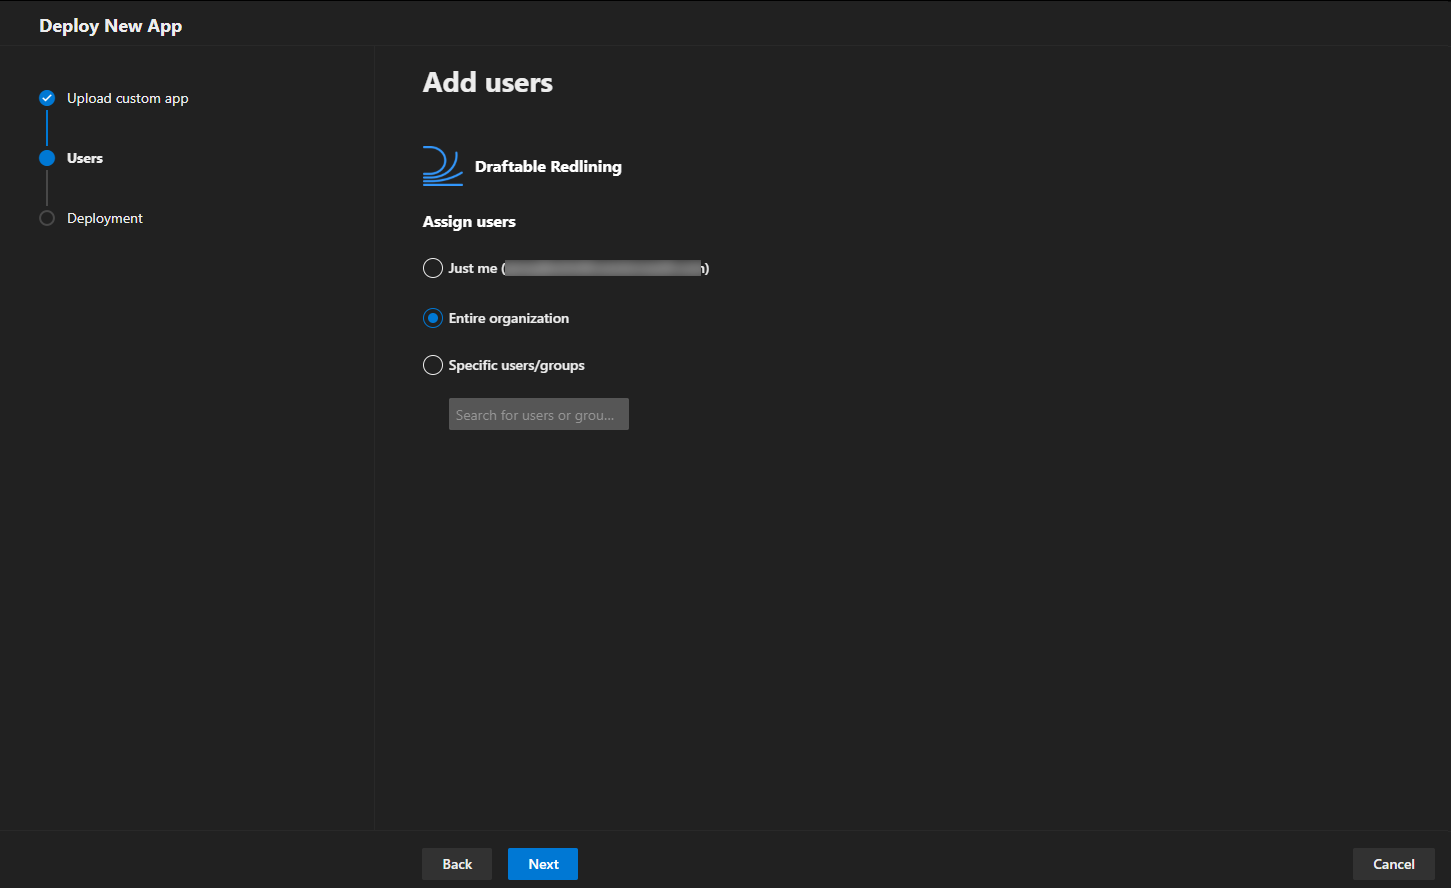Select the Entire organization radio option
The height and width of the screenshot is (888, 1451).
pos(433,318)
